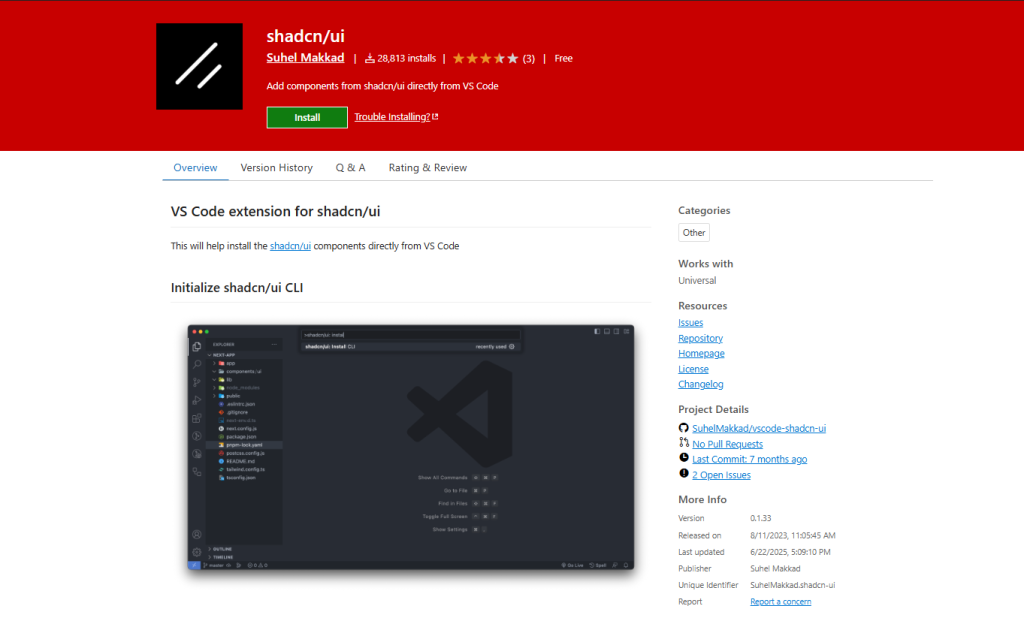Viewport: 1024px width, 618px height.
Task: Click the Free price label
Action: tap(563, 58)
